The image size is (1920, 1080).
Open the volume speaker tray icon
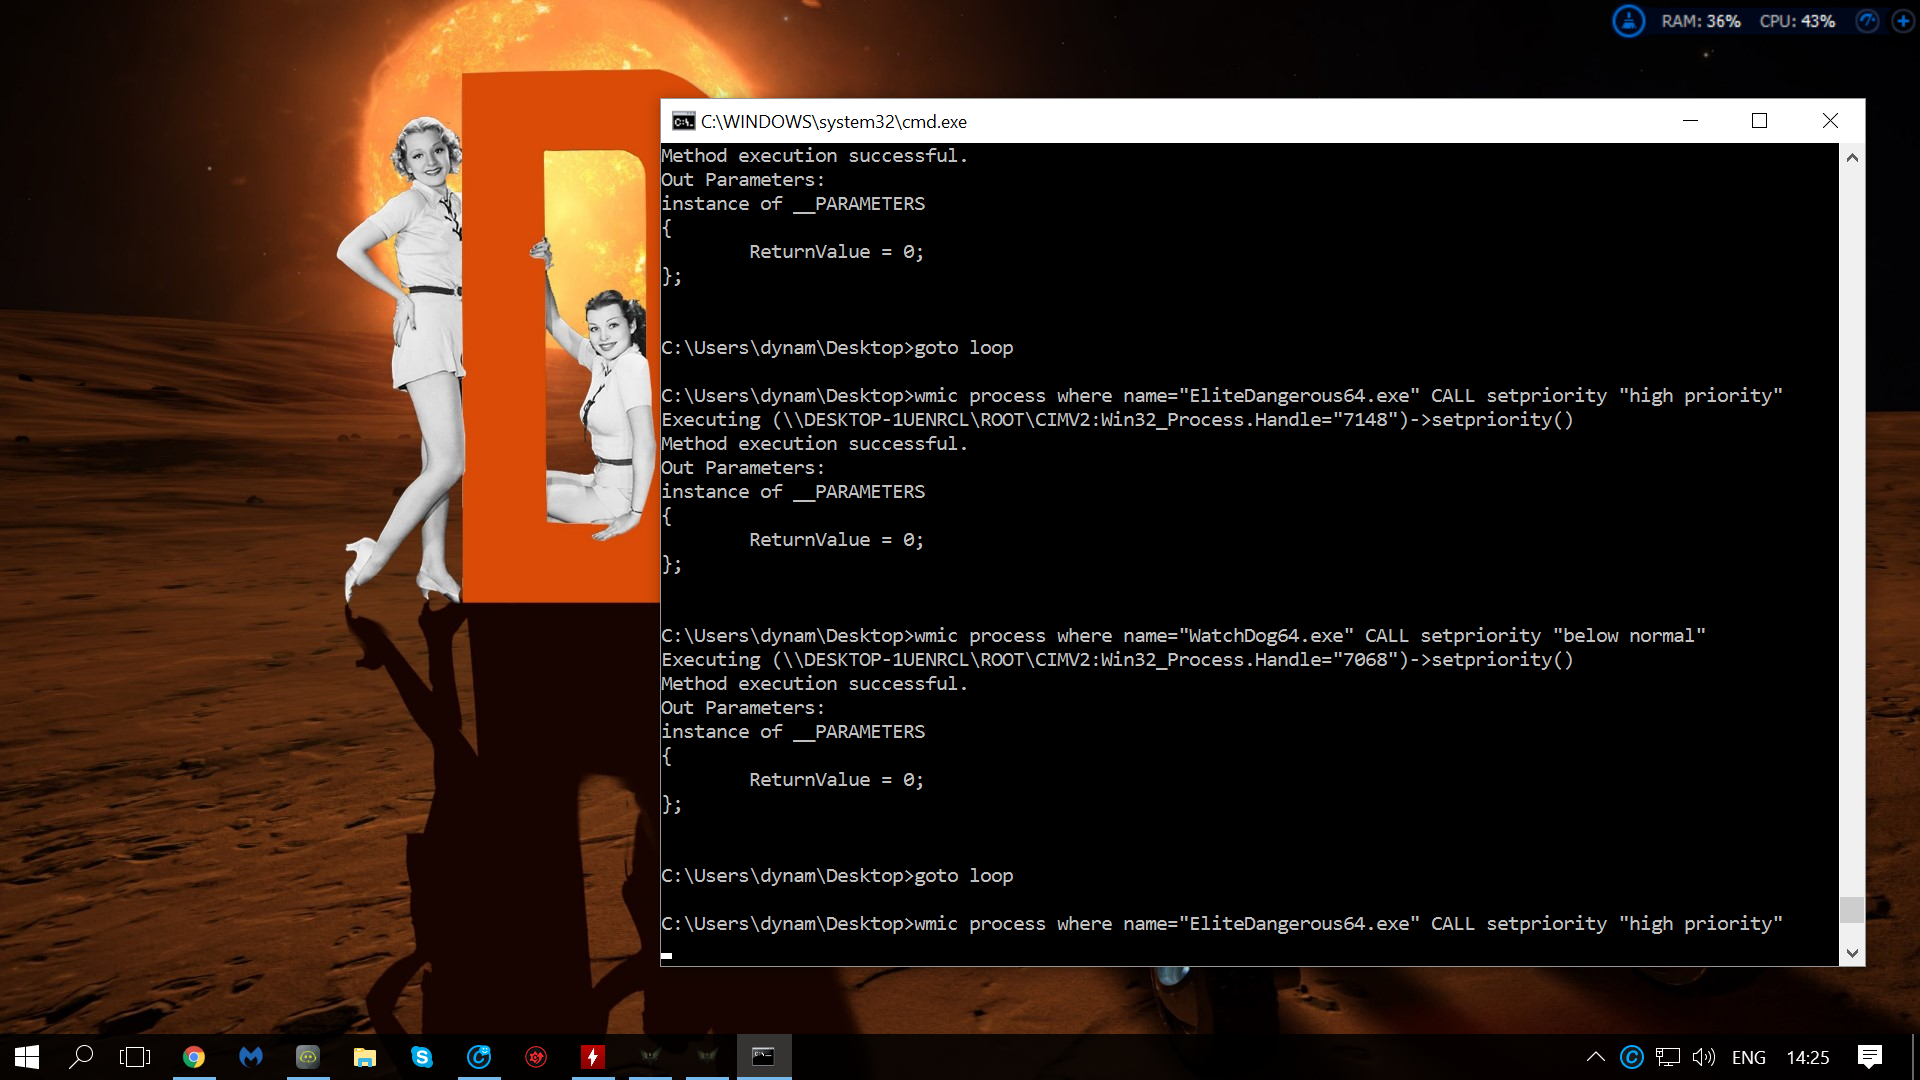(x=1703, y=1057)
